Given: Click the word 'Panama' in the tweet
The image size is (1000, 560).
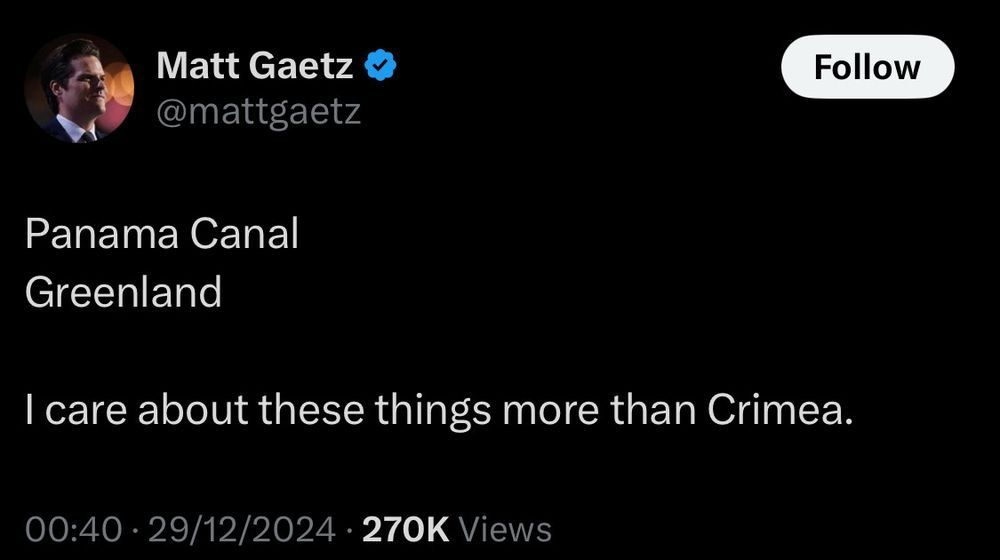Looking at the screenshot, I should click(x=102, y=233).
